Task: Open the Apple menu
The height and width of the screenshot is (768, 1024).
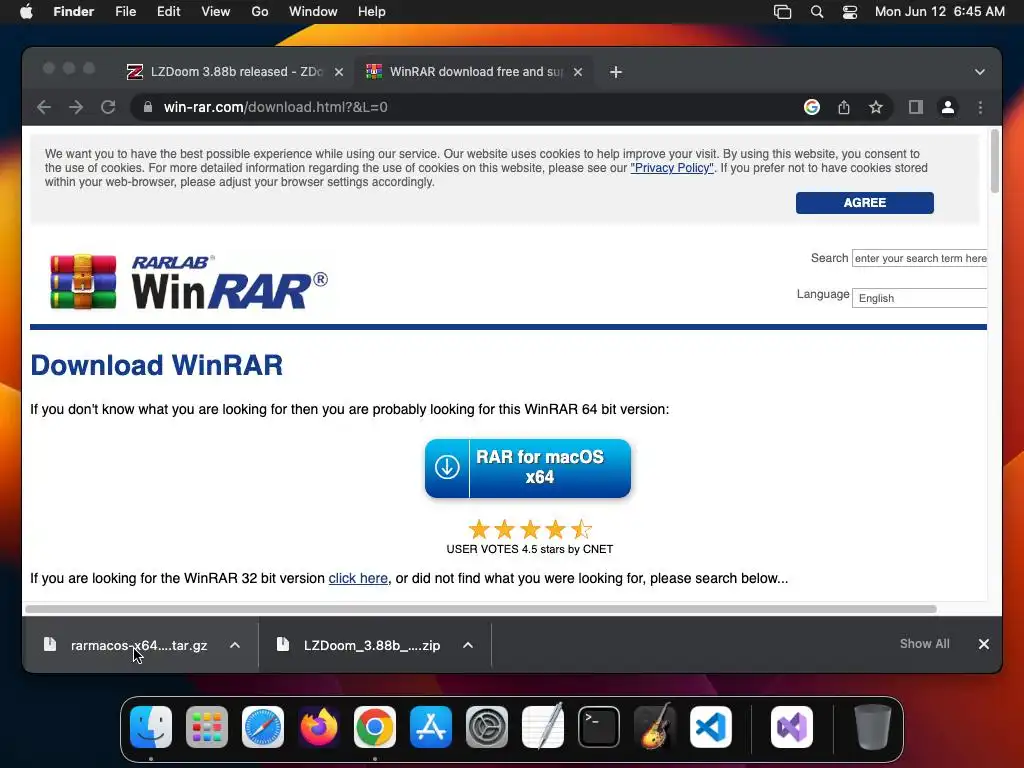Action: (x=26, y=12)
